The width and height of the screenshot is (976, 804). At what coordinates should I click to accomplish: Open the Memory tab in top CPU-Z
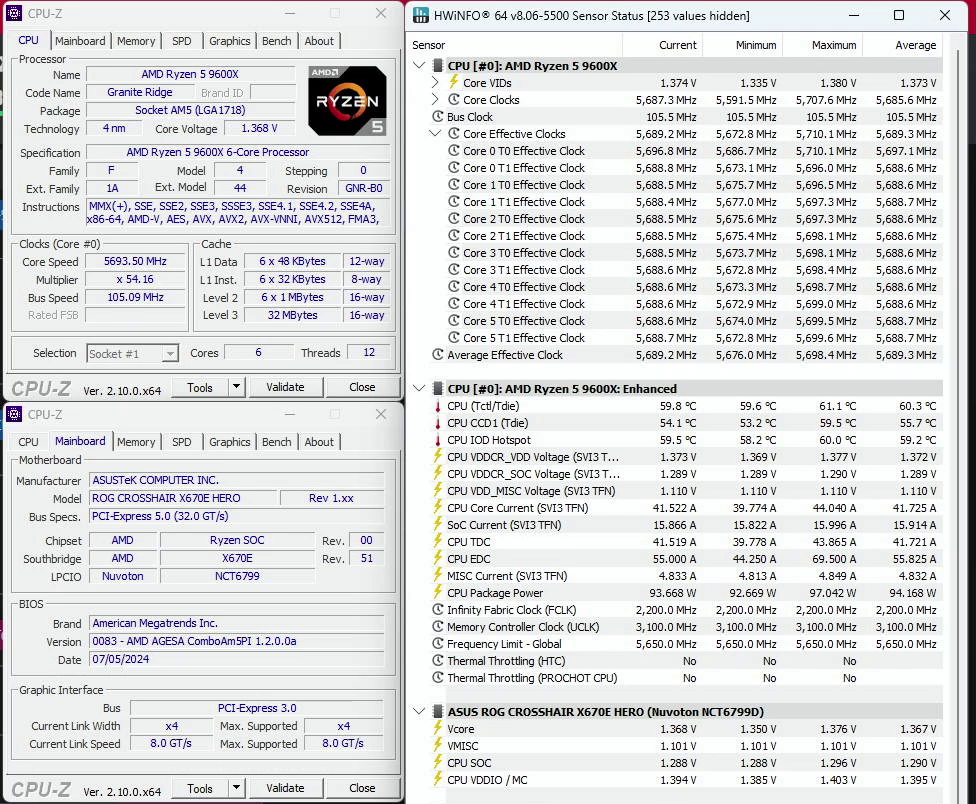[136, 41]
